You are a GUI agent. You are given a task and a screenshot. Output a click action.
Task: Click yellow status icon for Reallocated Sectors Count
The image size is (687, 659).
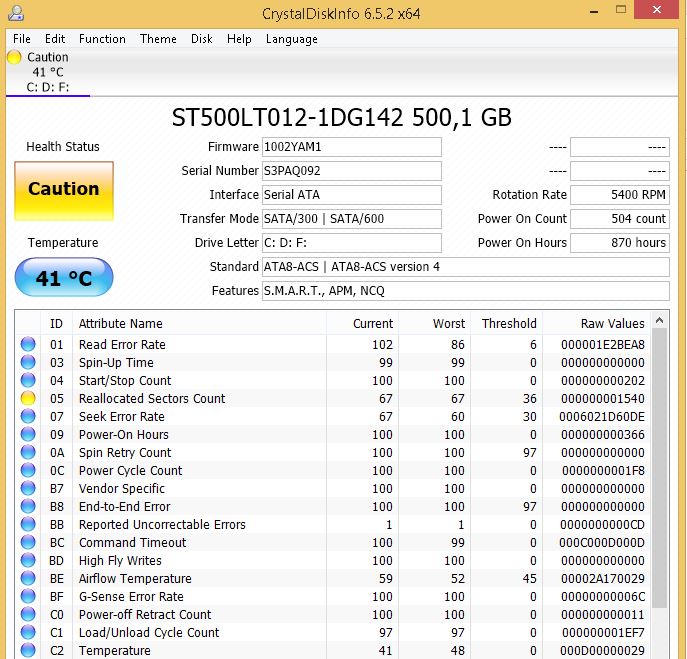[x=28, y=398]
